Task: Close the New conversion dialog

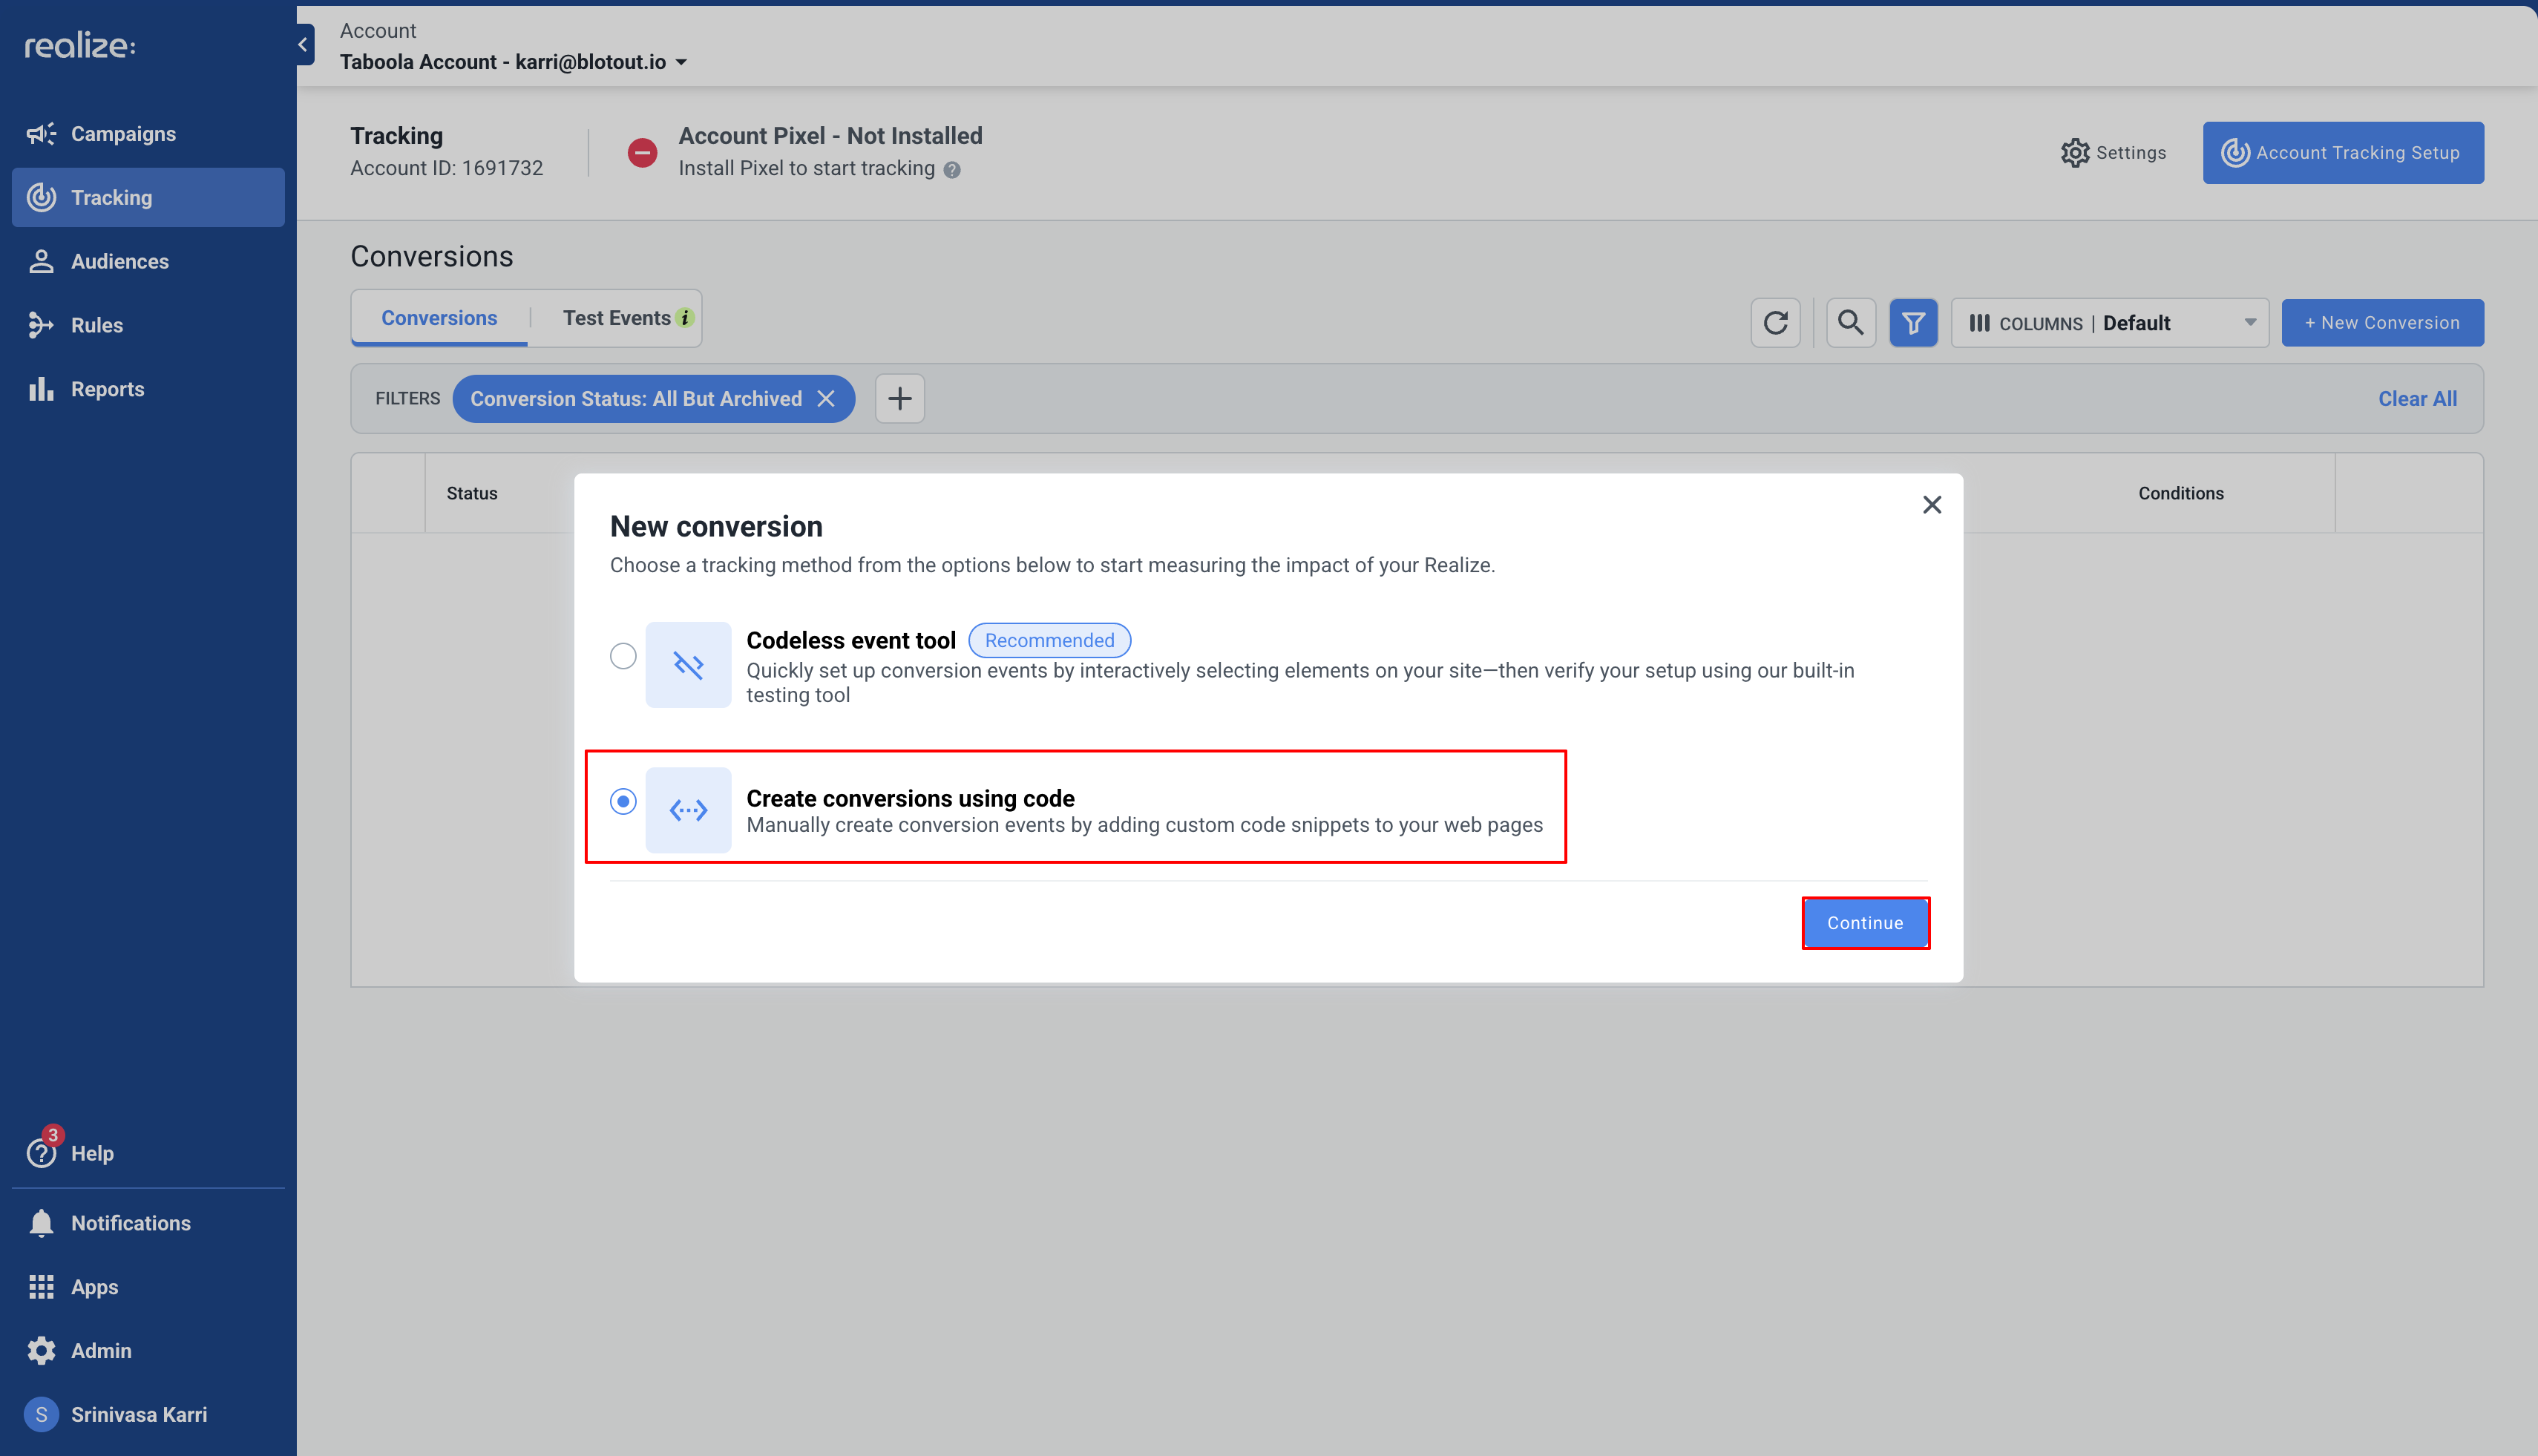Action: (1931, 505)
